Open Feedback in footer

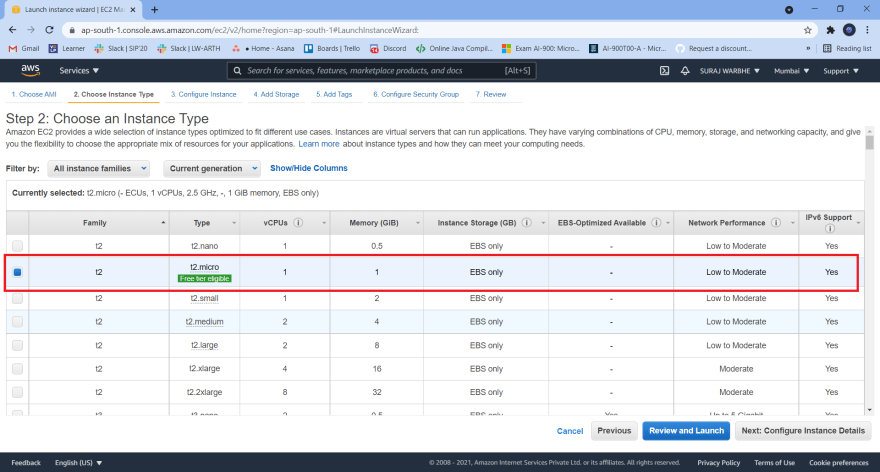[x=26, y=463]
